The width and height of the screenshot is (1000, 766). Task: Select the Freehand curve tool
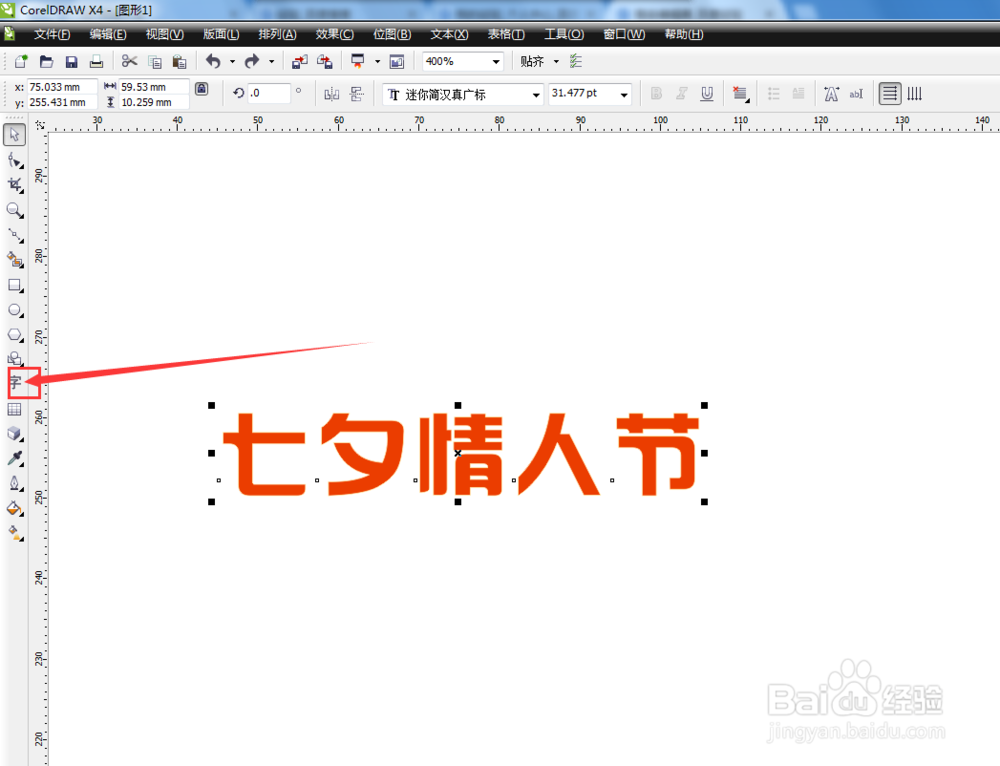point(15,235)
